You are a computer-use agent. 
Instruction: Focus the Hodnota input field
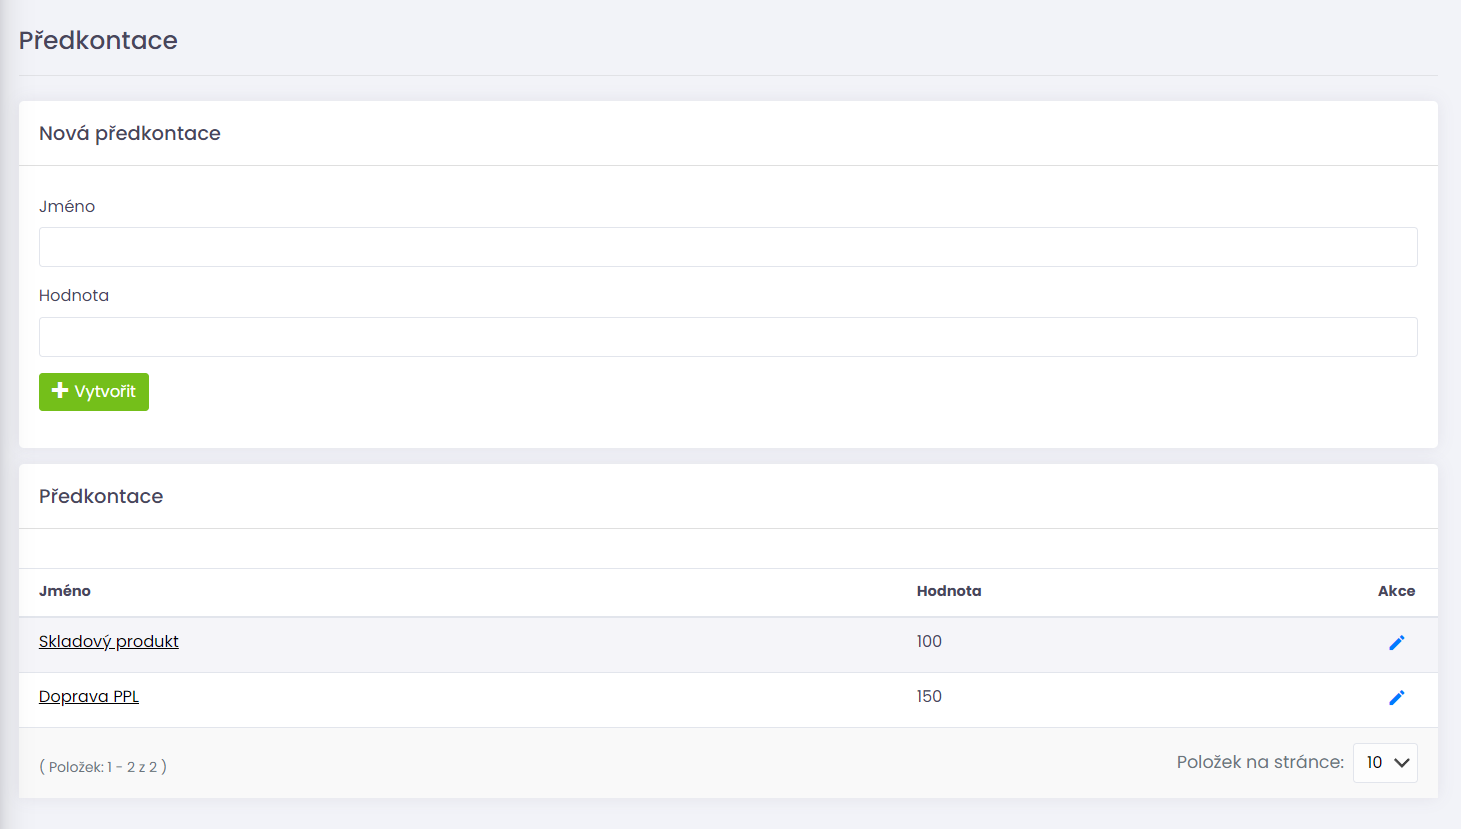728,337
